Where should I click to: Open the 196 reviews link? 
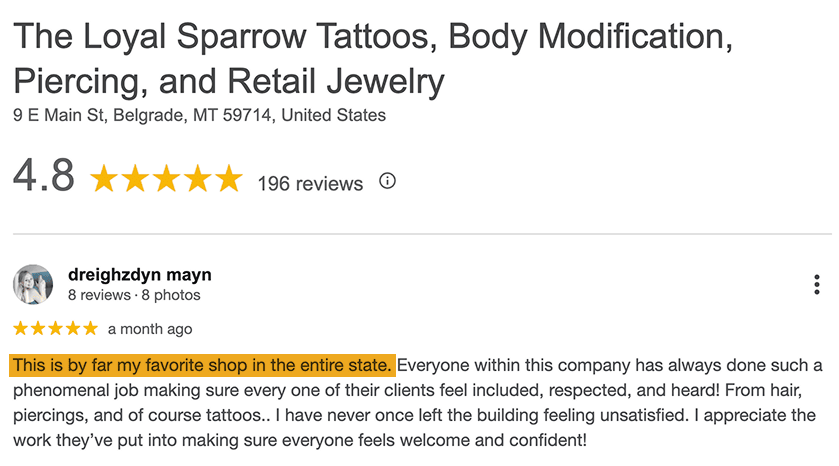click(310, 184)
